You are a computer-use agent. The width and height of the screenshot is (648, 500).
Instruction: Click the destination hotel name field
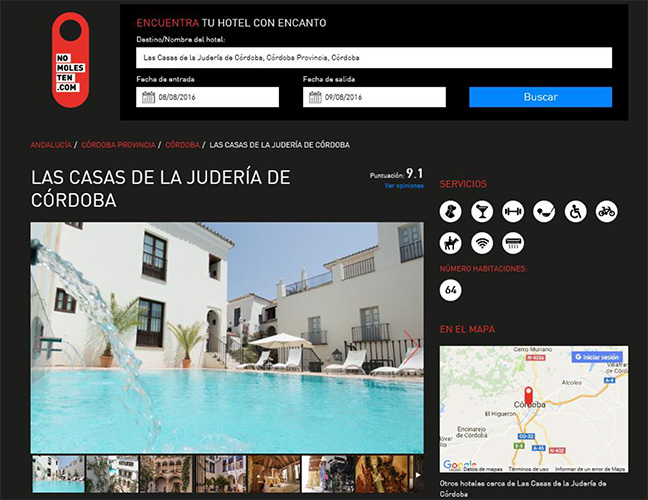374,58
